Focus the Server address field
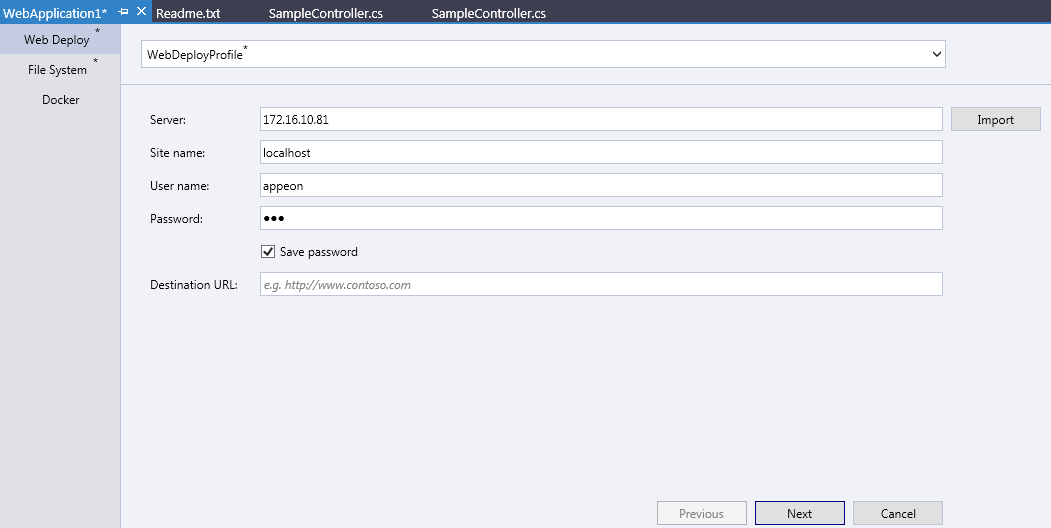The height and width of the screenshot is (528, 1051). (x=600, y=120)
